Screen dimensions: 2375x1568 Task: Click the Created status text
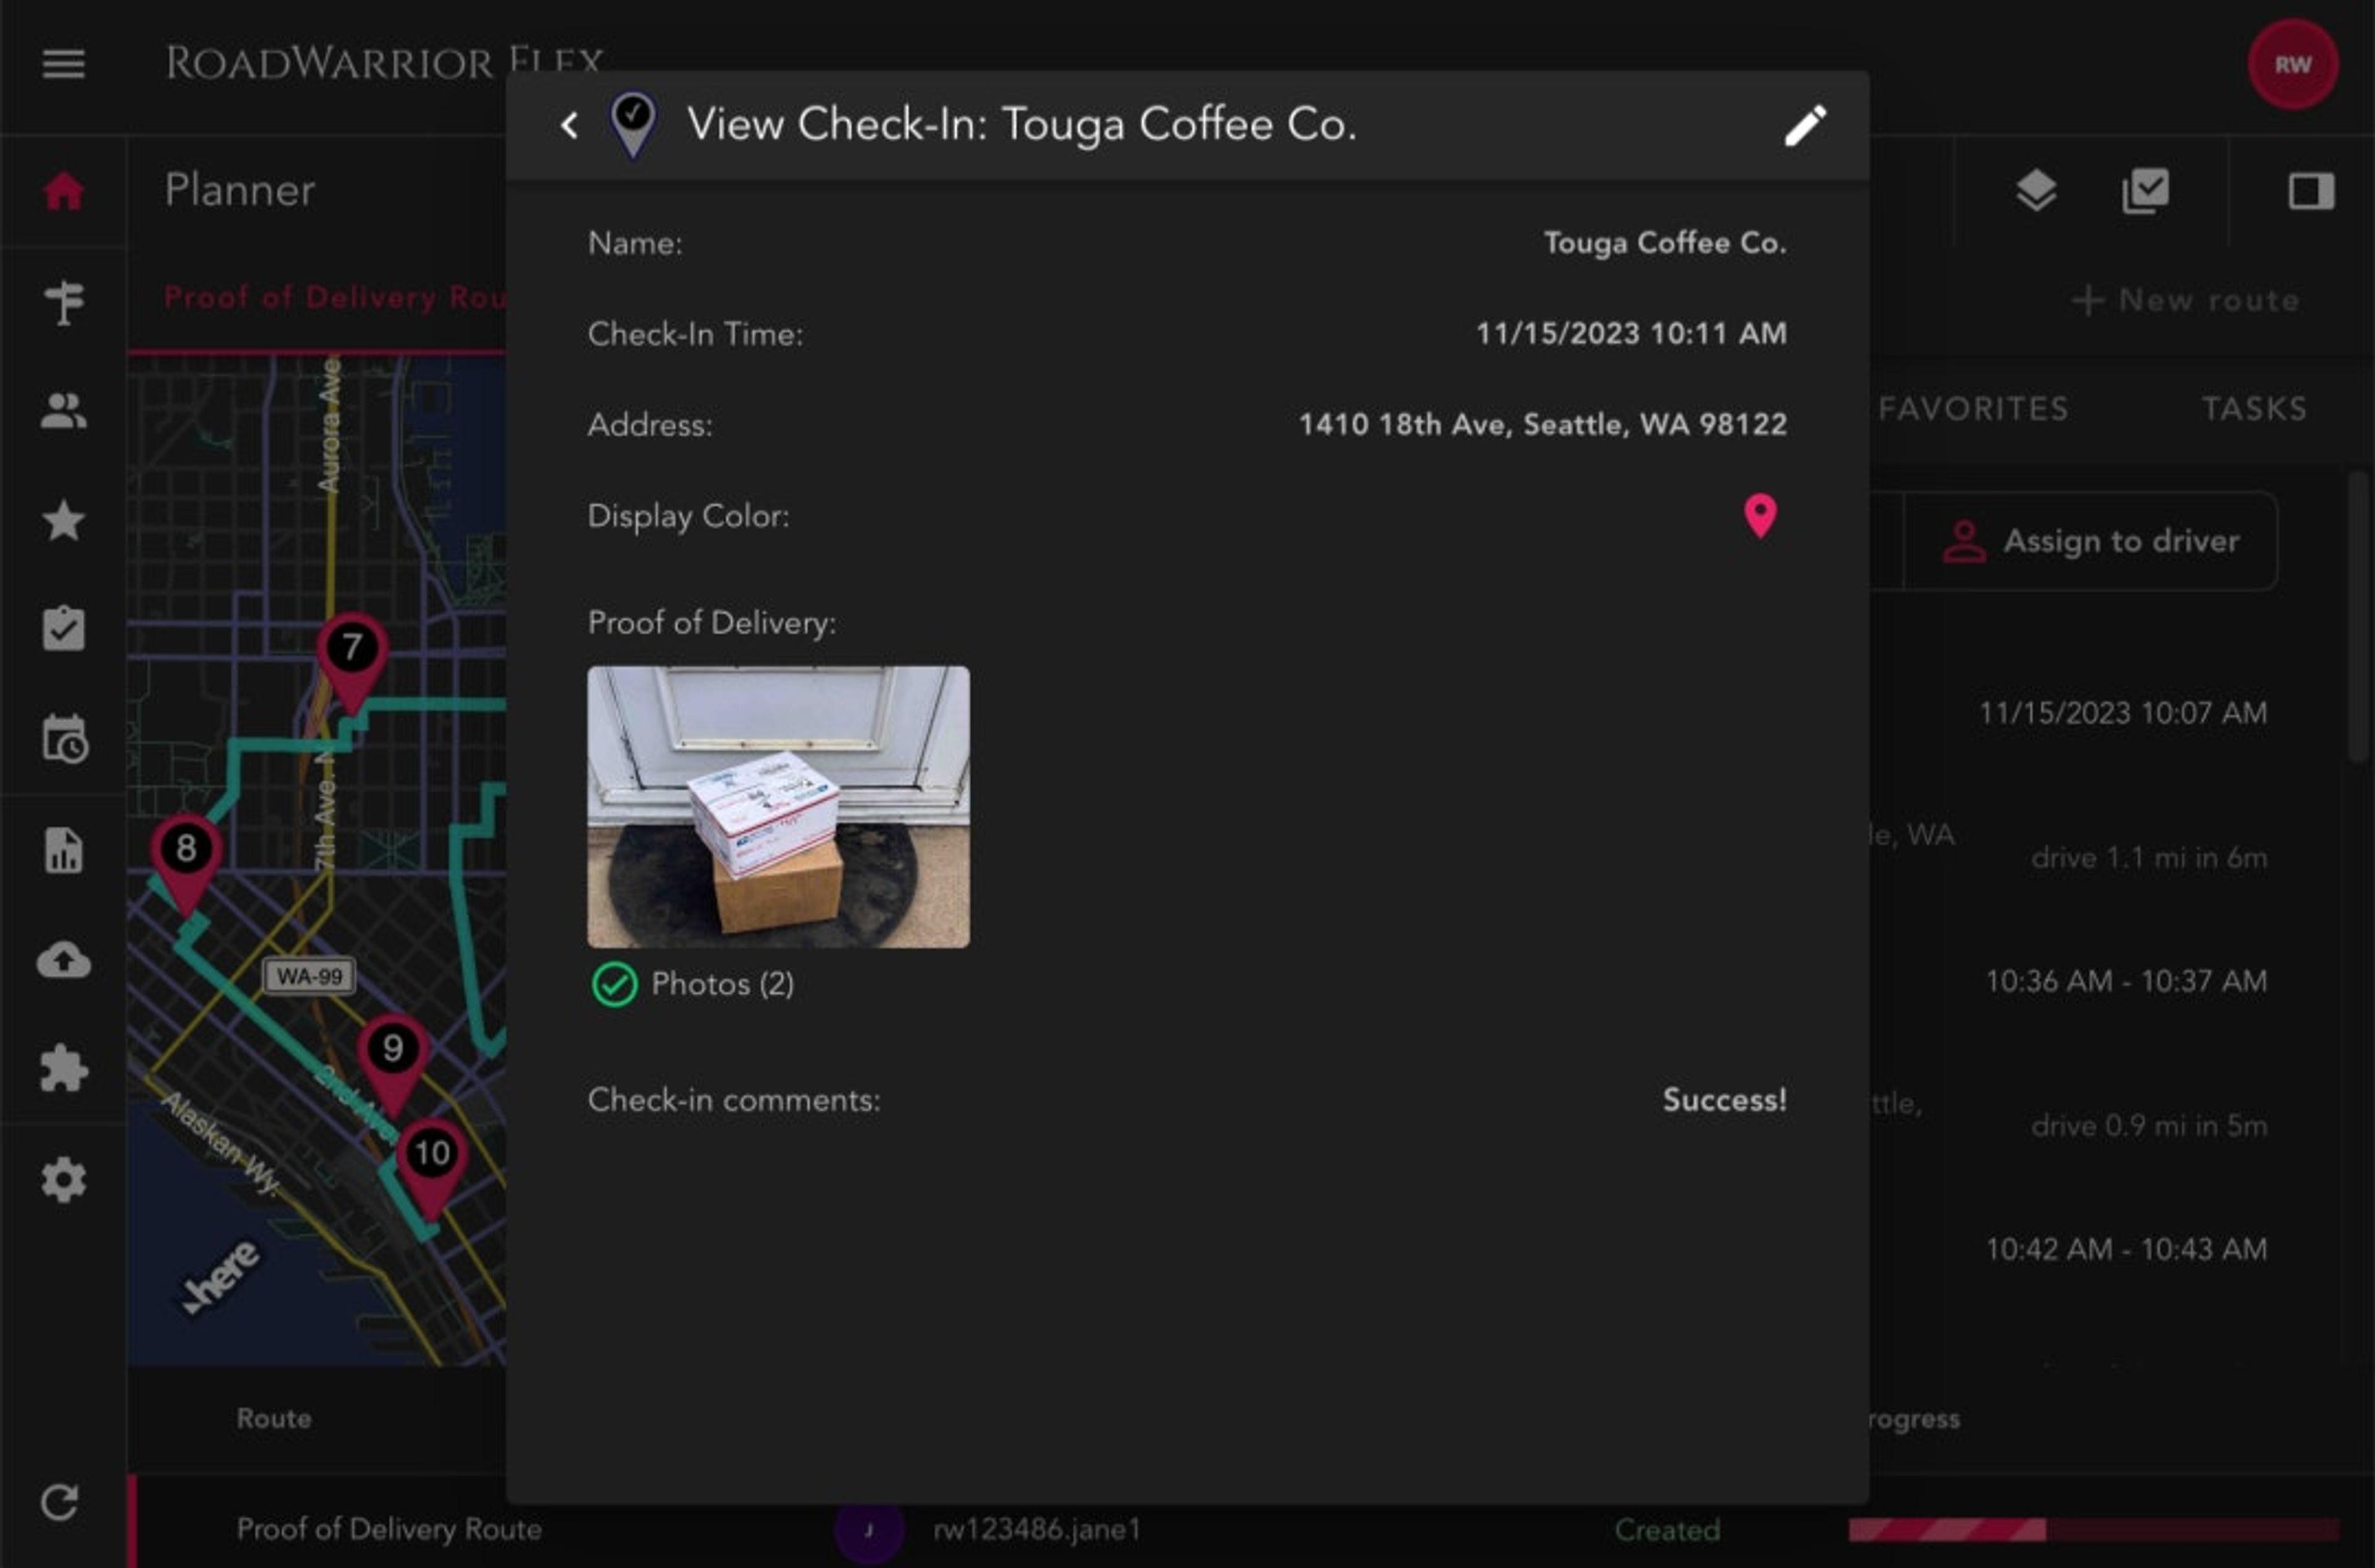point(1667,1529)
